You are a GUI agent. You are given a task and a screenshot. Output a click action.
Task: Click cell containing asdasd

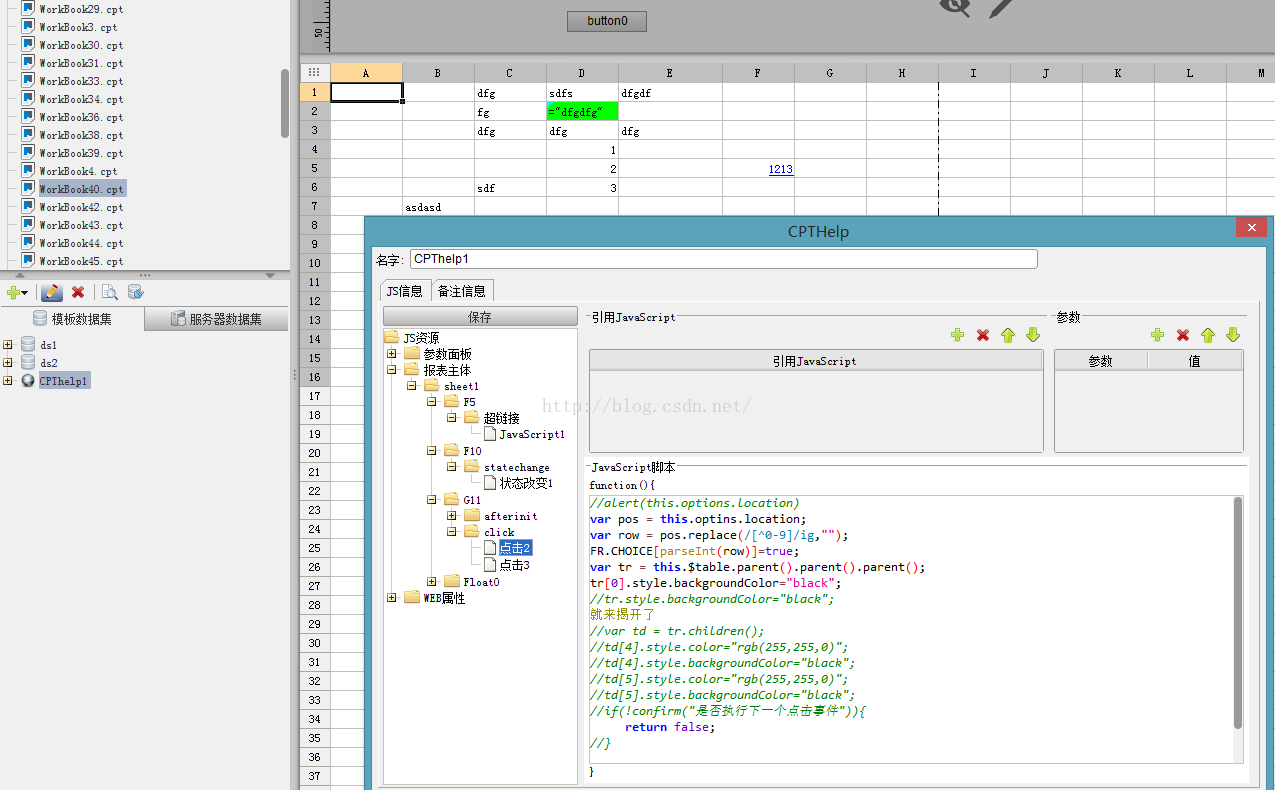(x=438, y=207)
